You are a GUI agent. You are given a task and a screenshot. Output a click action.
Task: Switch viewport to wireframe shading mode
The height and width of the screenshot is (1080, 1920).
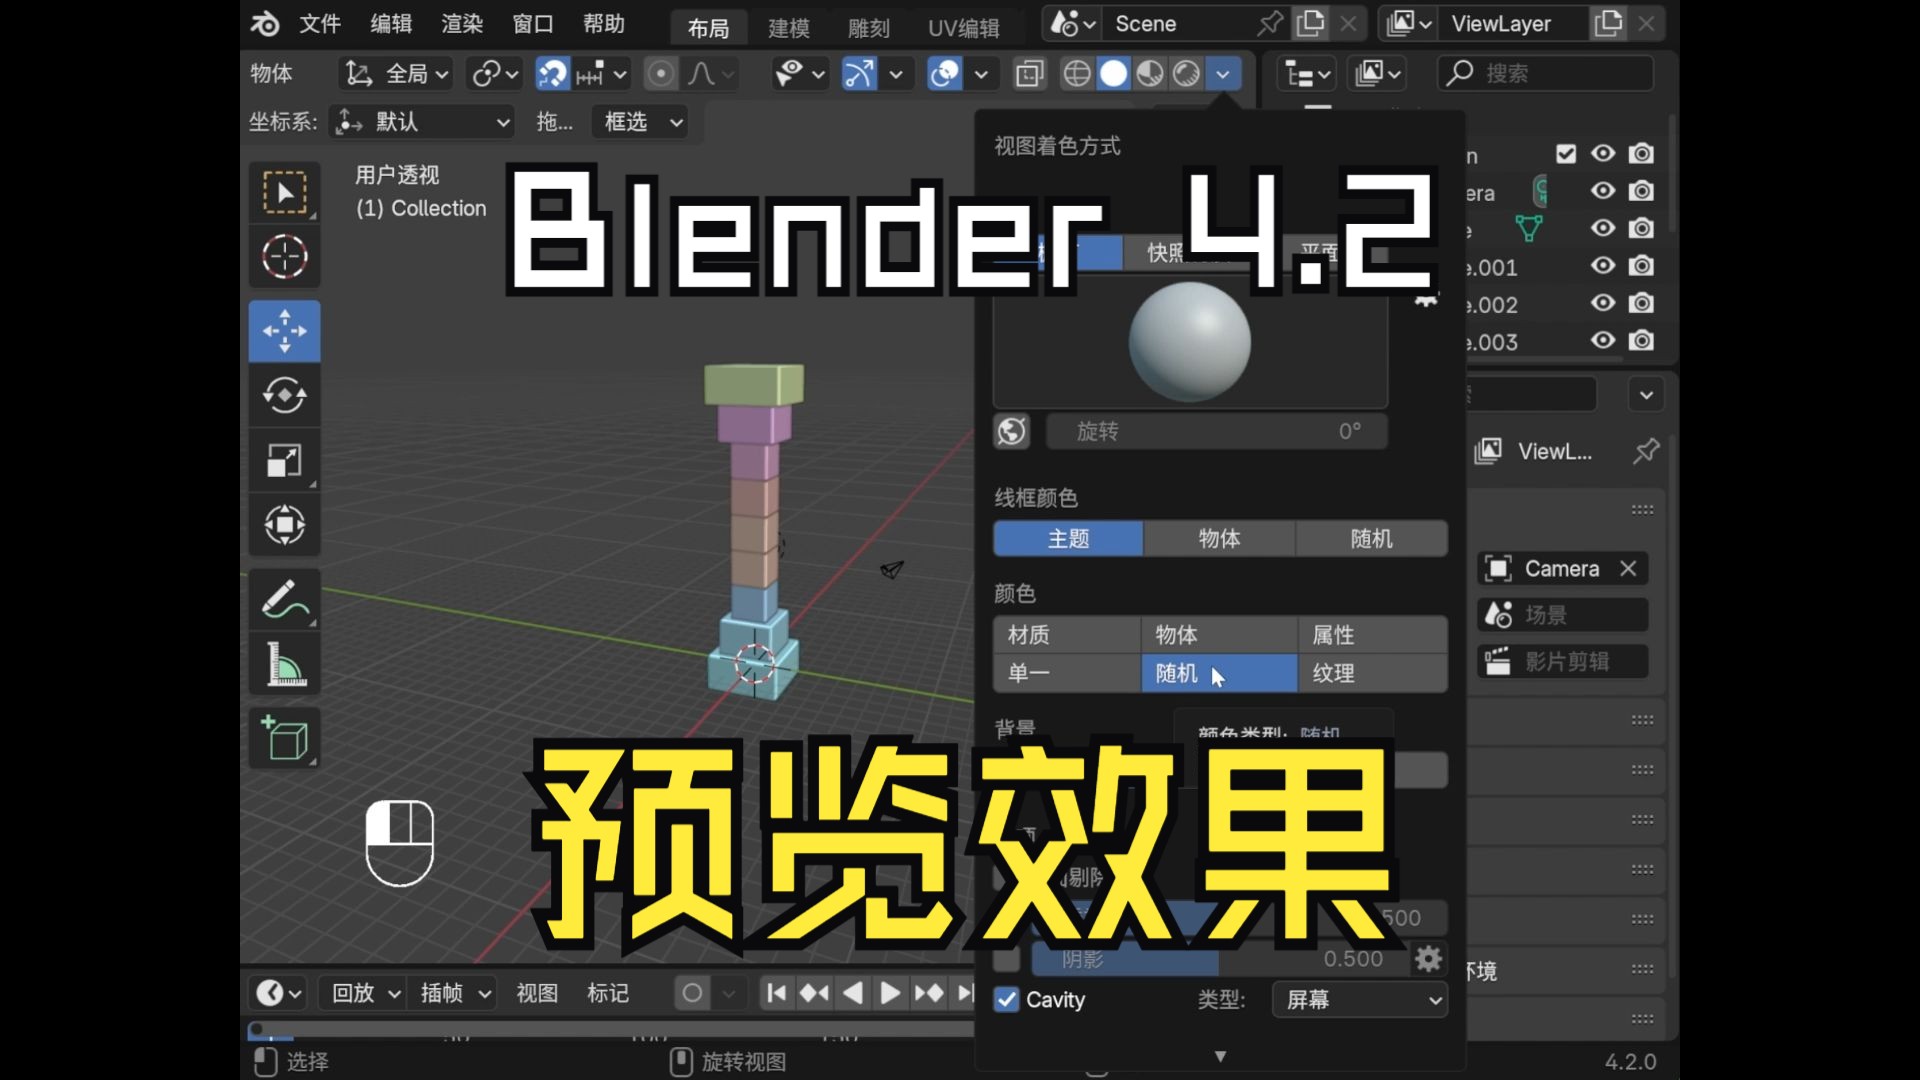point(1076,73)
